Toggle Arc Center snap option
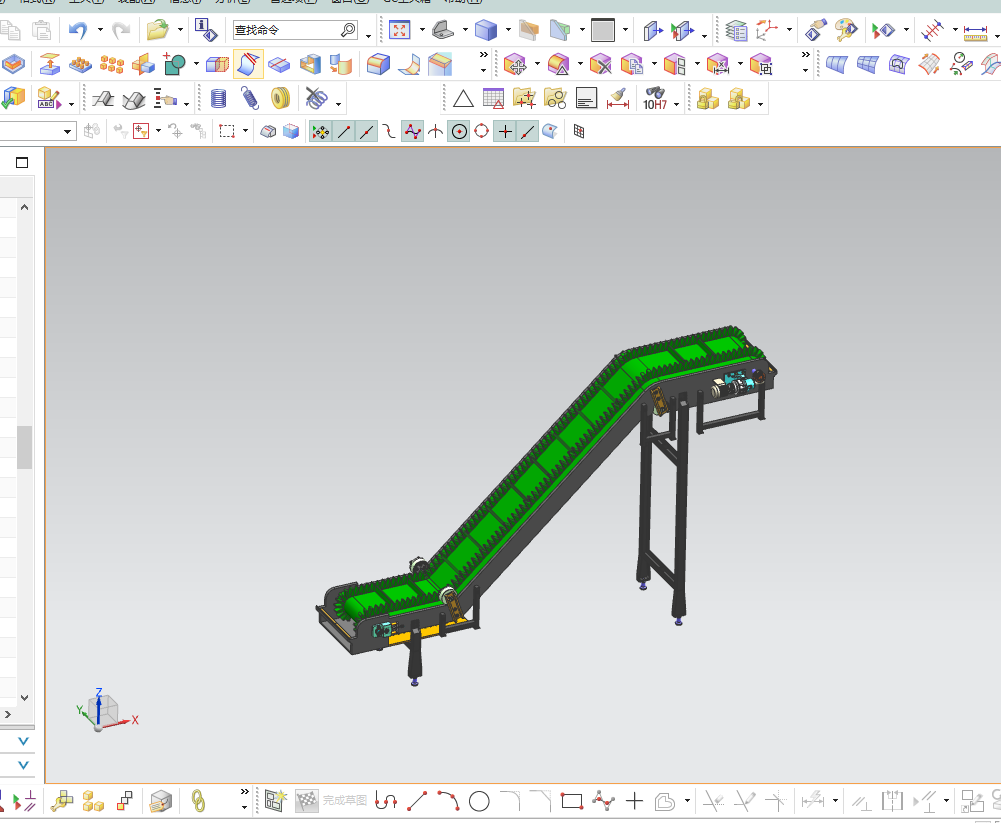1001x823 pixels. point(459,132)
